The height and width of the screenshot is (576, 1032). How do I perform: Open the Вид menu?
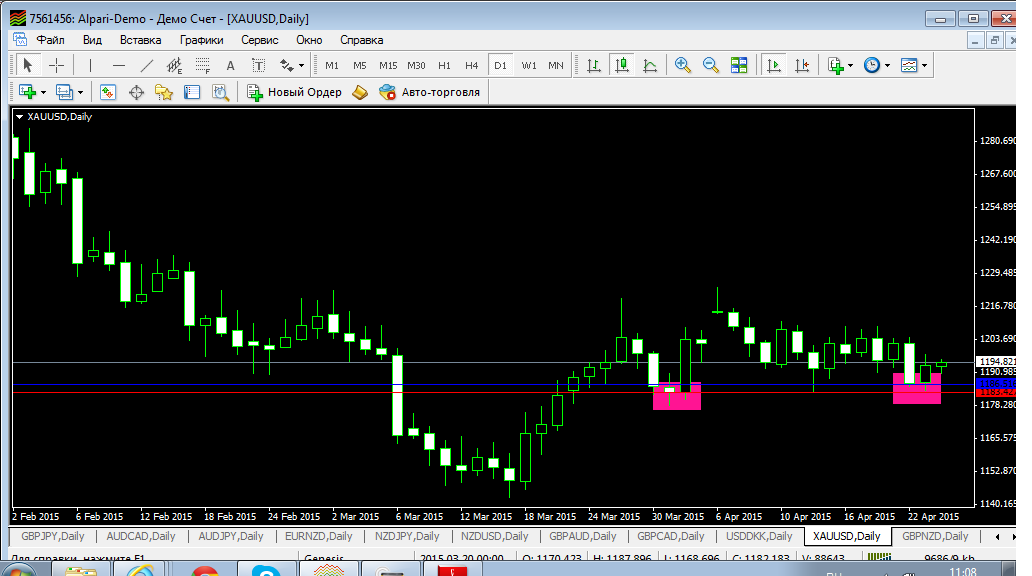point(92,39)
